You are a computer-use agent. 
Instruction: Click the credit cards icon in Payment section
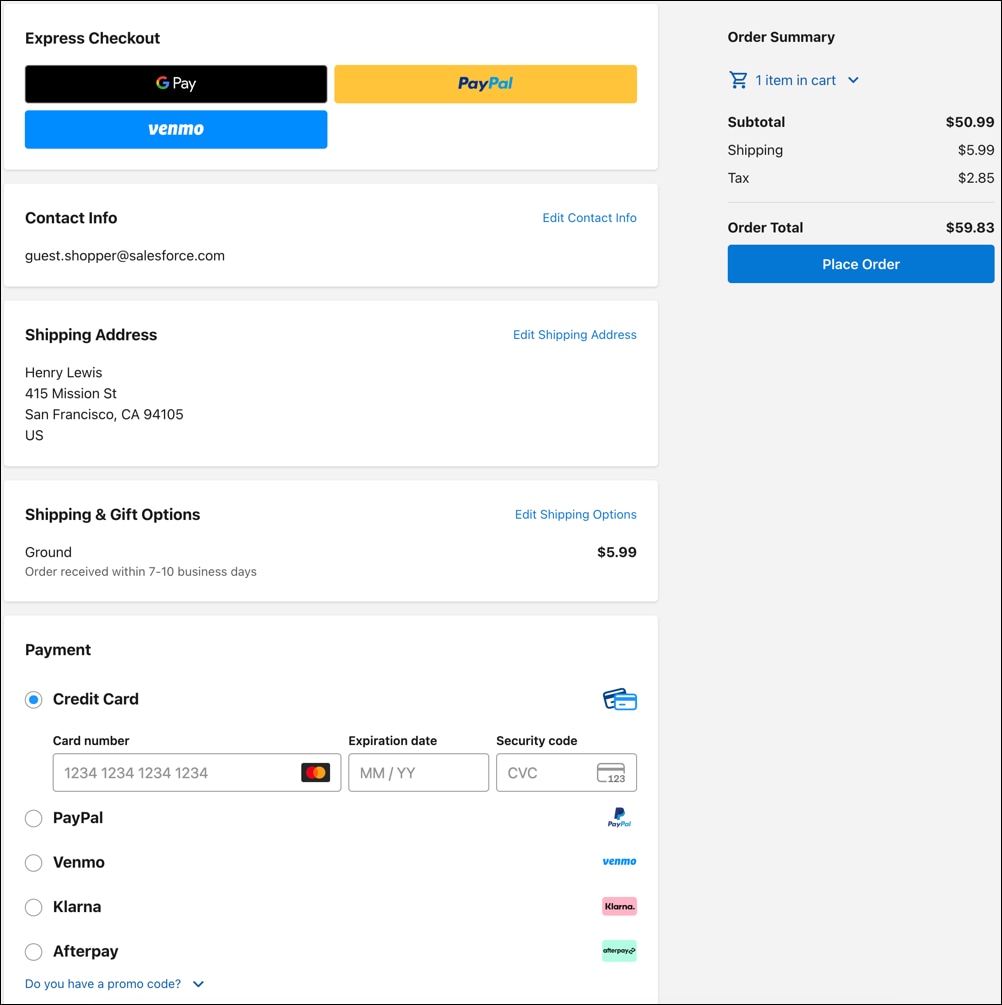[619, 699]
